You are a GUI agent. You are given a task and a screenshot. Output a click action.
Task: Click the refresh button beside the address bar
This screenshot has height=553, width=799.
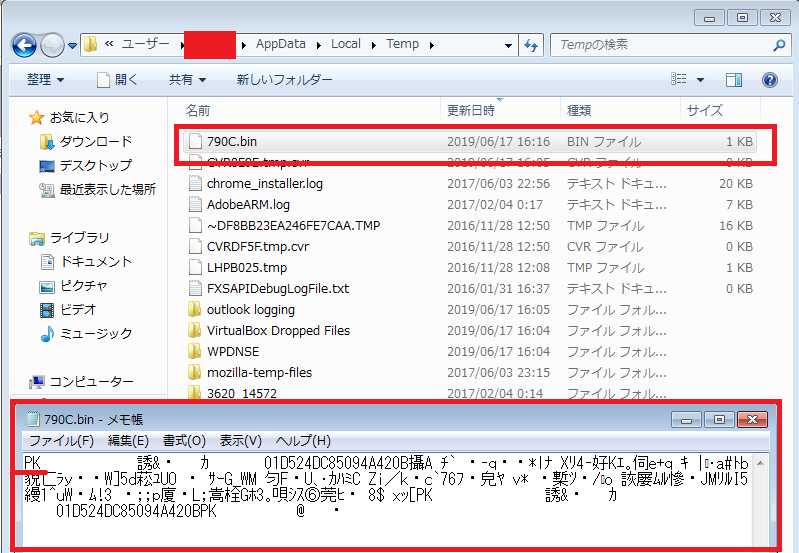[x=531, y=45]
